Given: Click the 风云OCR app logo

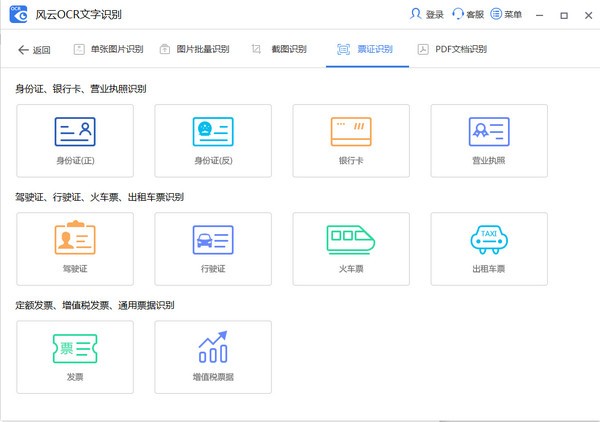Looking at the screenshot, I should click(x=18, y=14).
